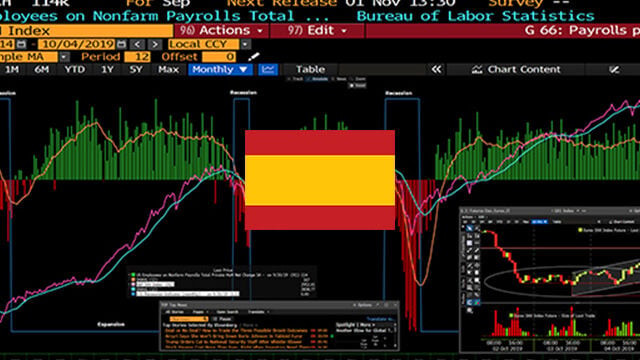The height and width of the screenshot is (360, 640).
Task: Select pointer tool in small futures chart toolbar
Action: [470, 229]
